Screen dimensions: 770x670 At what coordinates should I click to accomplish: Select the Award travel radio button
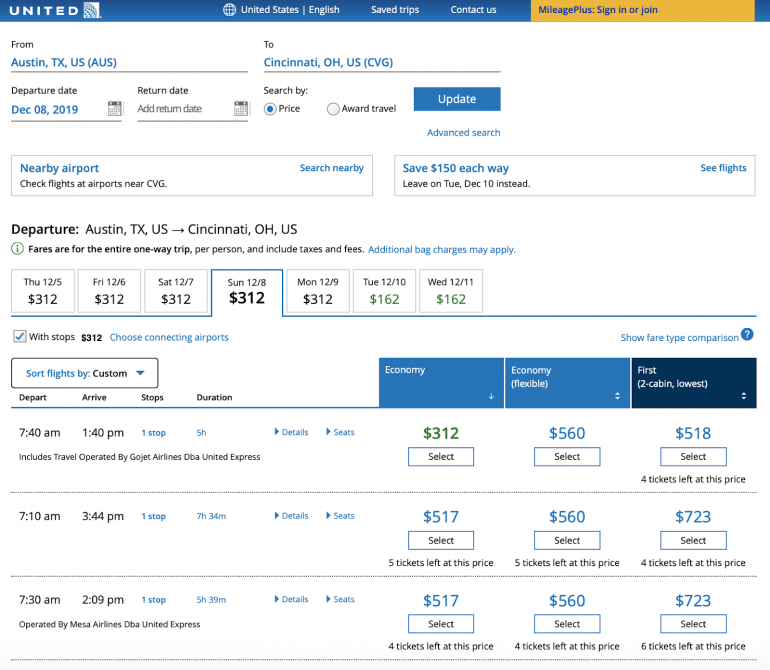pyautogui.click(x=333, y=109)
